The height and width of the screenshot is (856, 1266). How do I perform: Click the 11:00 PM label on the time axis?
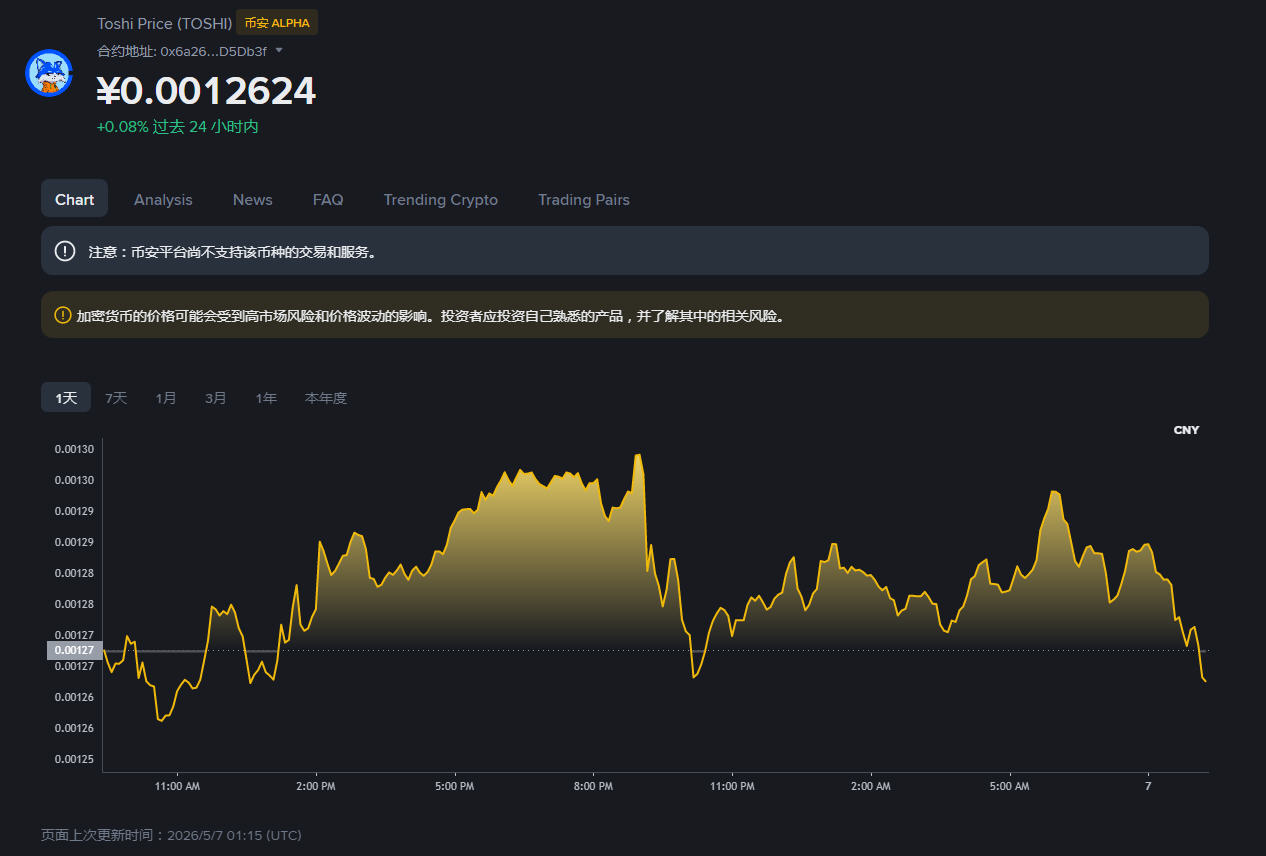[732, 786]
